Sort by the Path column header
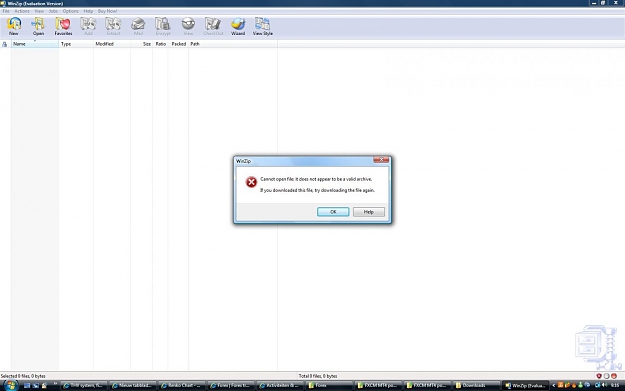625x391 pixels. tap(233, 44)
